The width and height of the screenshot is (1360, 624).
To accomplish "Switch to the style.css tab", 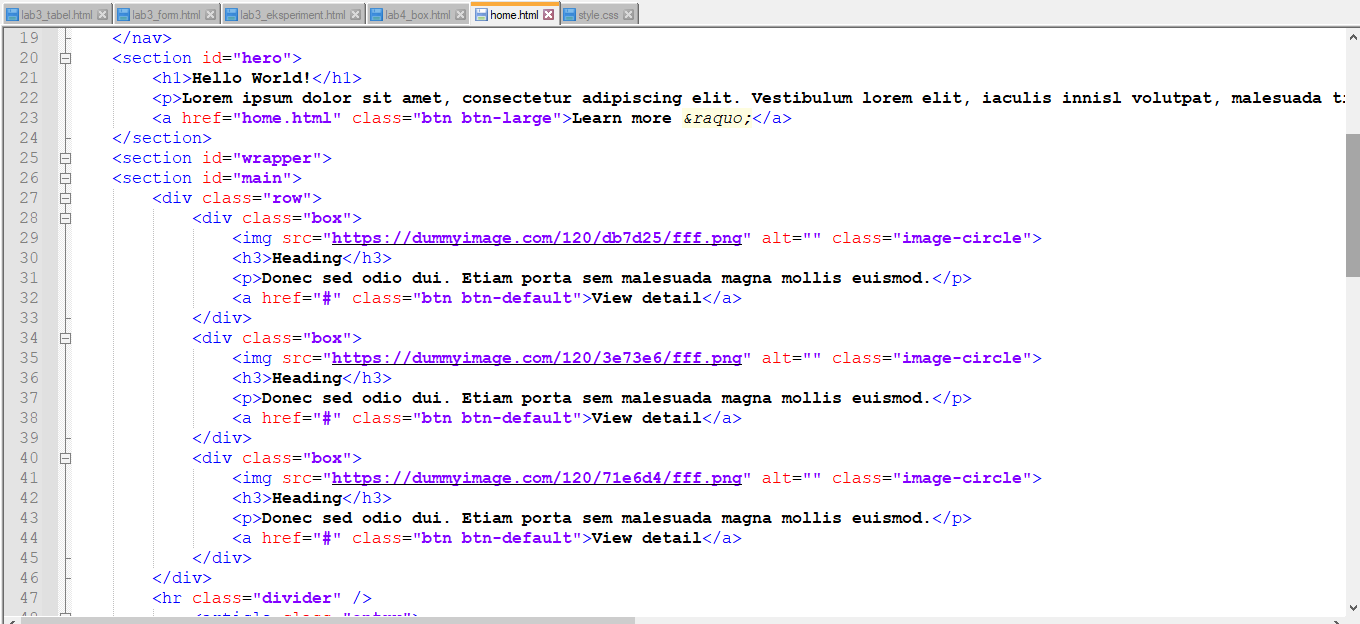I will click(596, 14).
